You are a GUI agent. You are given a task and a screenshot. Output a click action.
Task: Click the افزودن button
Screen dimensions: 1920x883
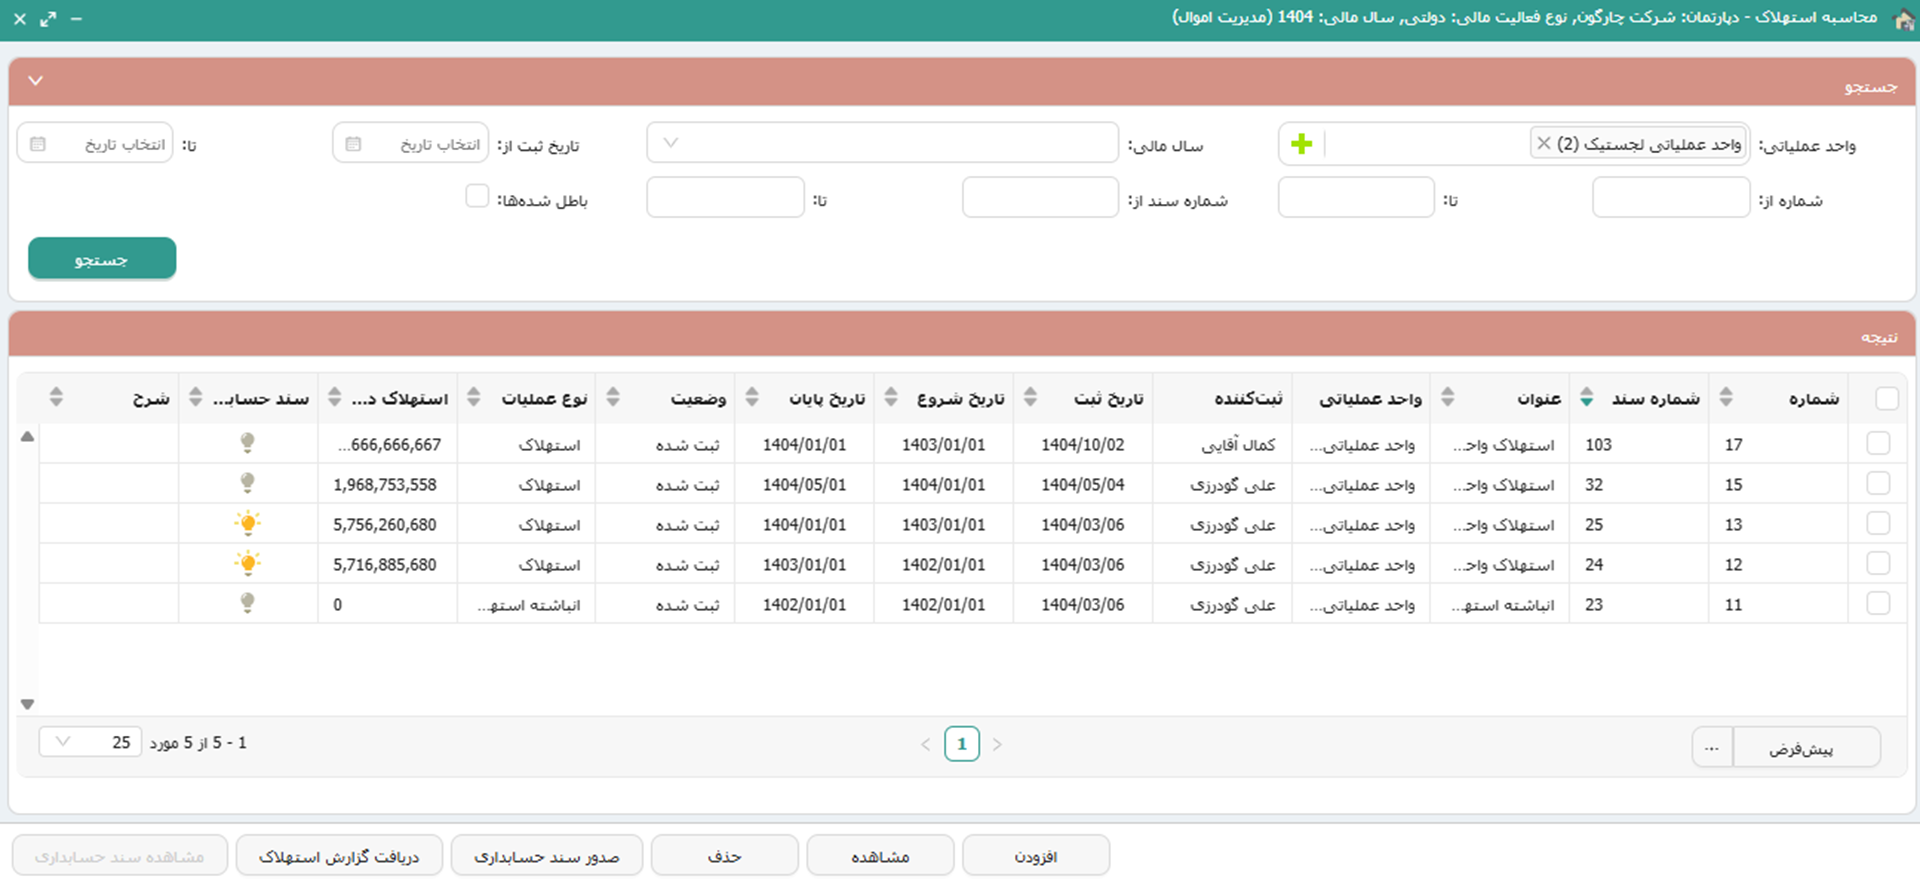point(1035,856)
